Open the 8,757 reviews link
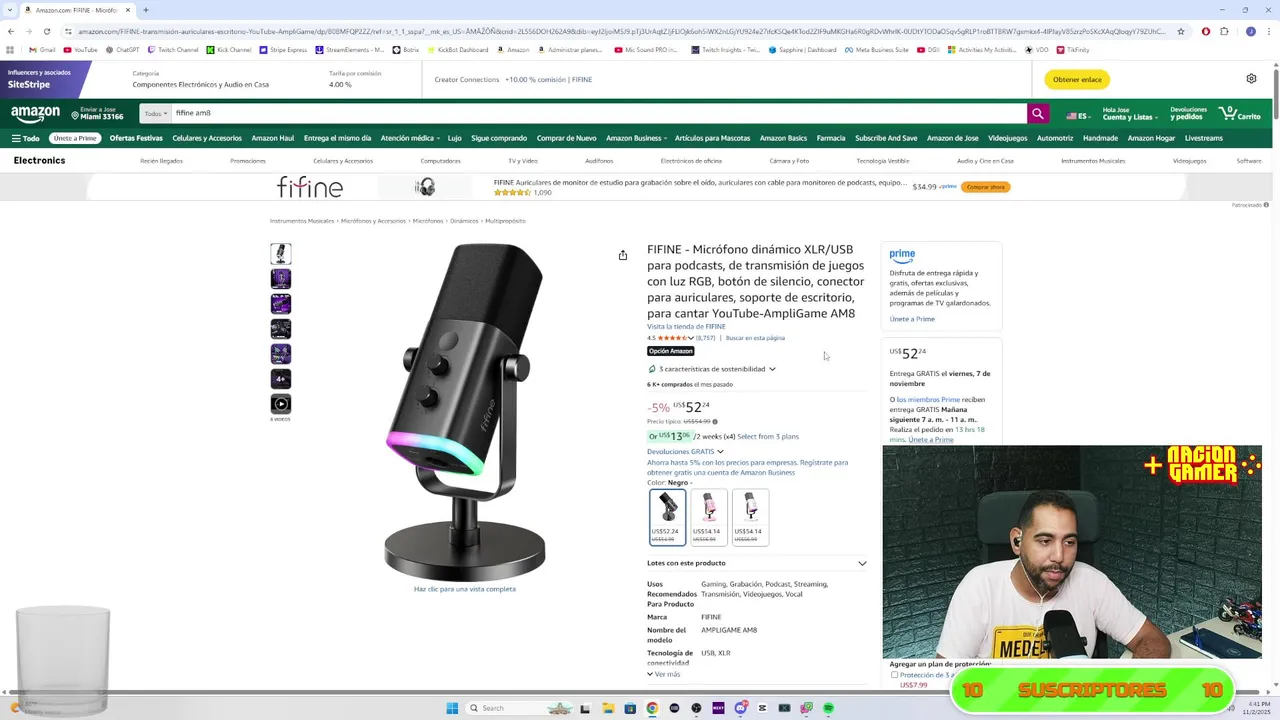This screenshot has width=1280, height=720. tap(706, 338)
